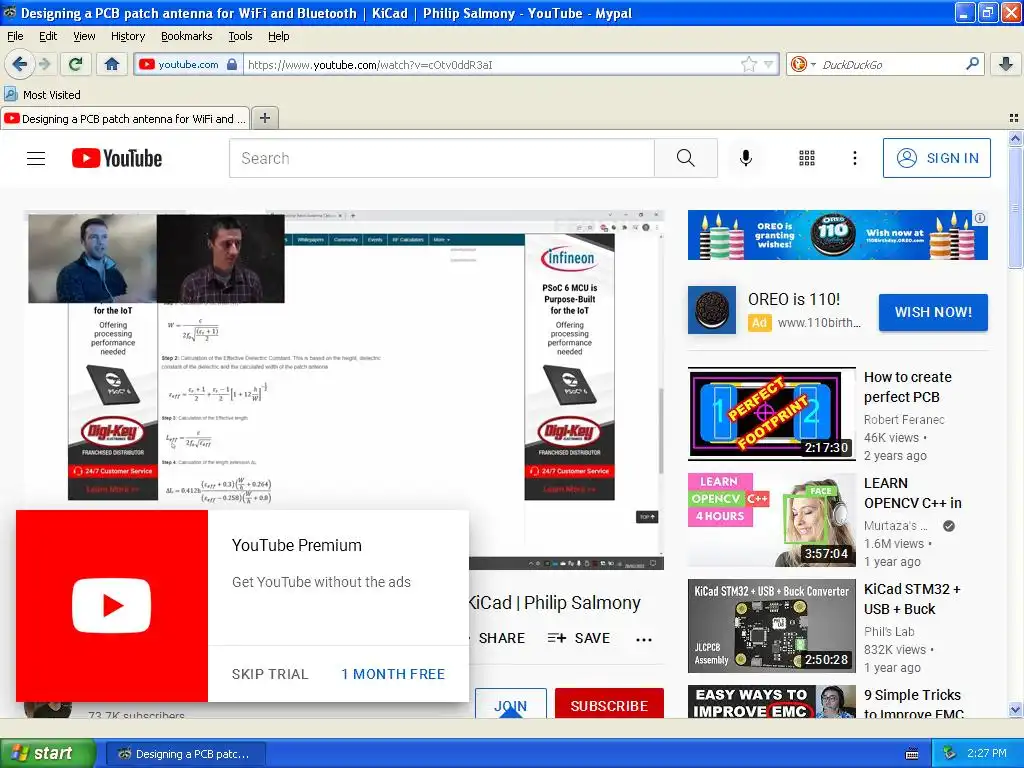Open the History menu

point(128,36)
